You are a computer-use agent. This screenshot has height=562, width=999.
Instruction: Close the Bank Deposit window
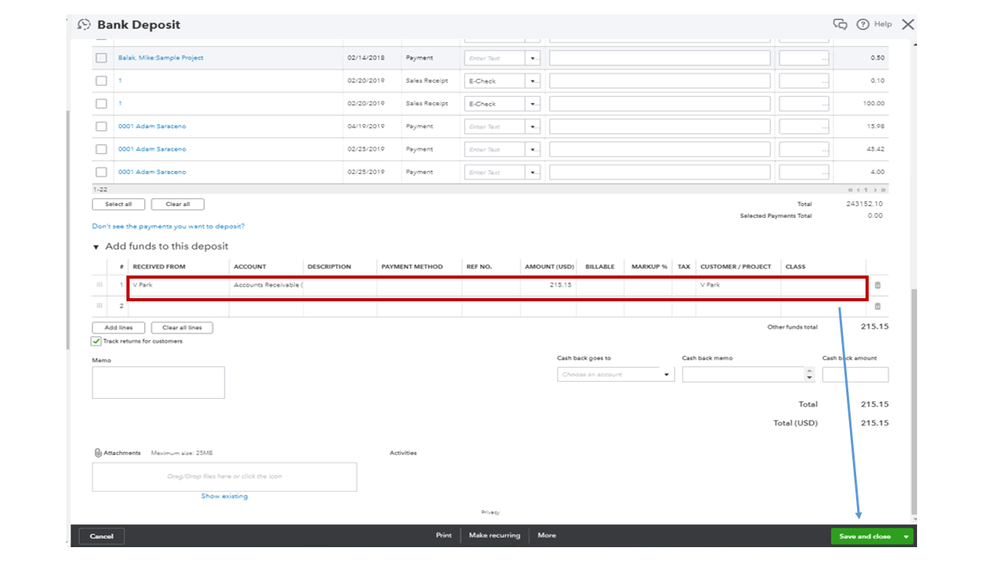pos(908,24)
